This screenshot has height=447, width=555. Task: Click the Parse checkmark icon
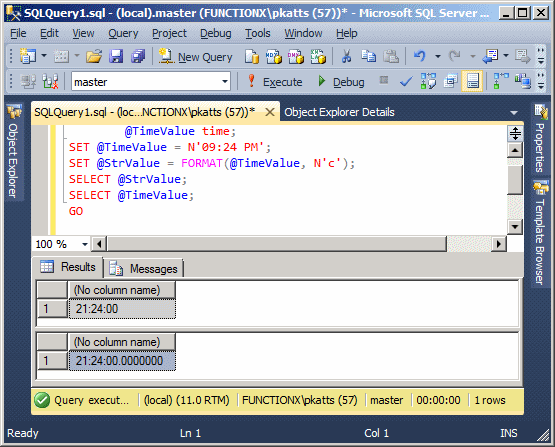coord(406,82)
